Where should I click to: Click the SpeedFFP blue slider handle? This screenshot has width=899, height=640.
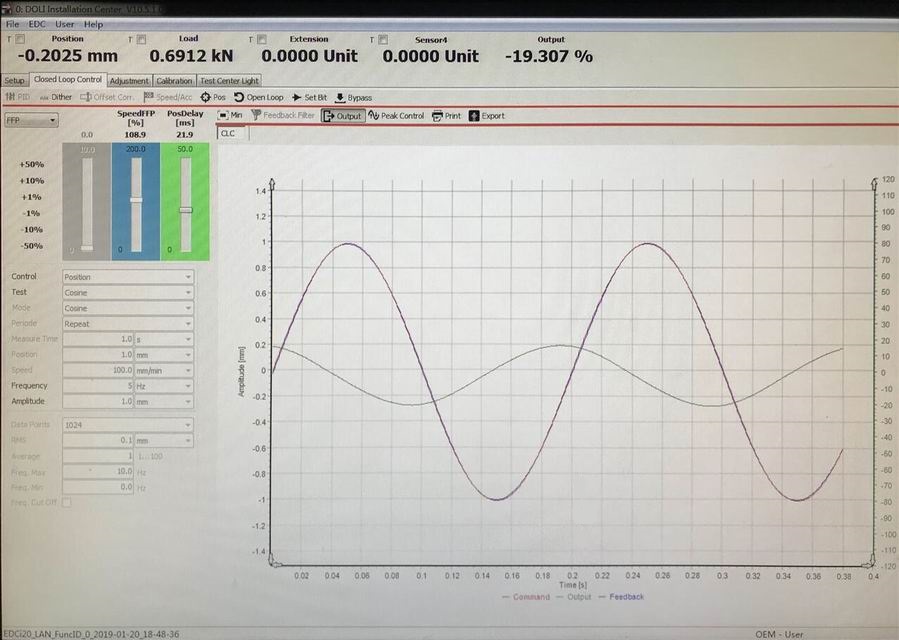(136, 201)
